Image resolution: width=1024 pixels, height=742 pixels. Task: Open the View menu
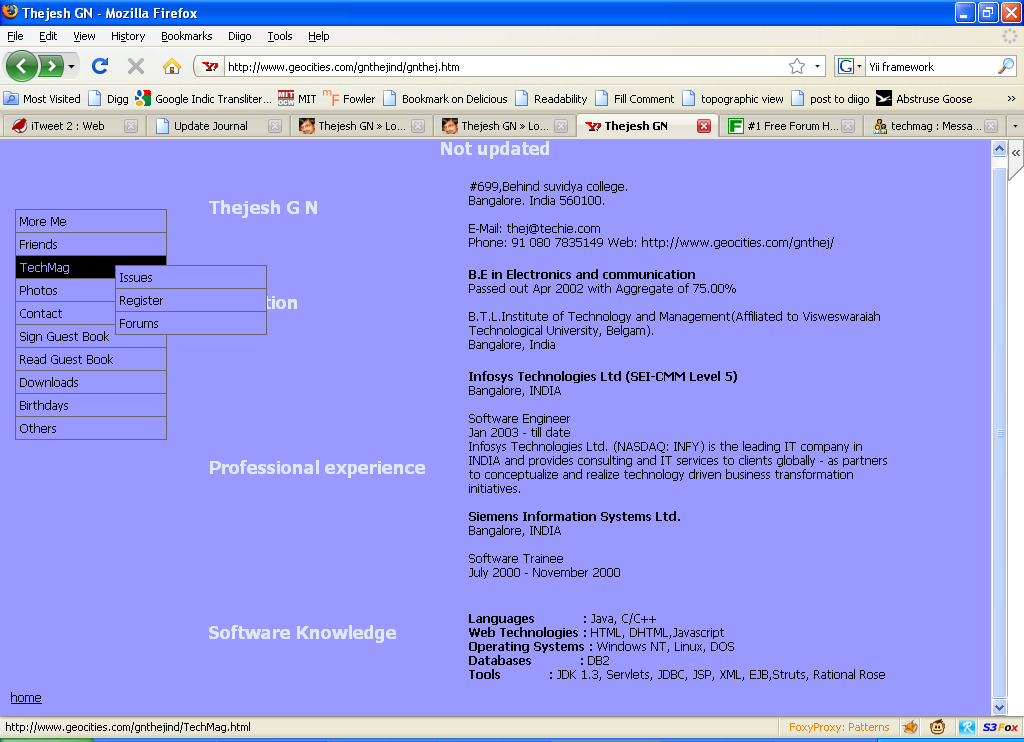tap(84, 36)
